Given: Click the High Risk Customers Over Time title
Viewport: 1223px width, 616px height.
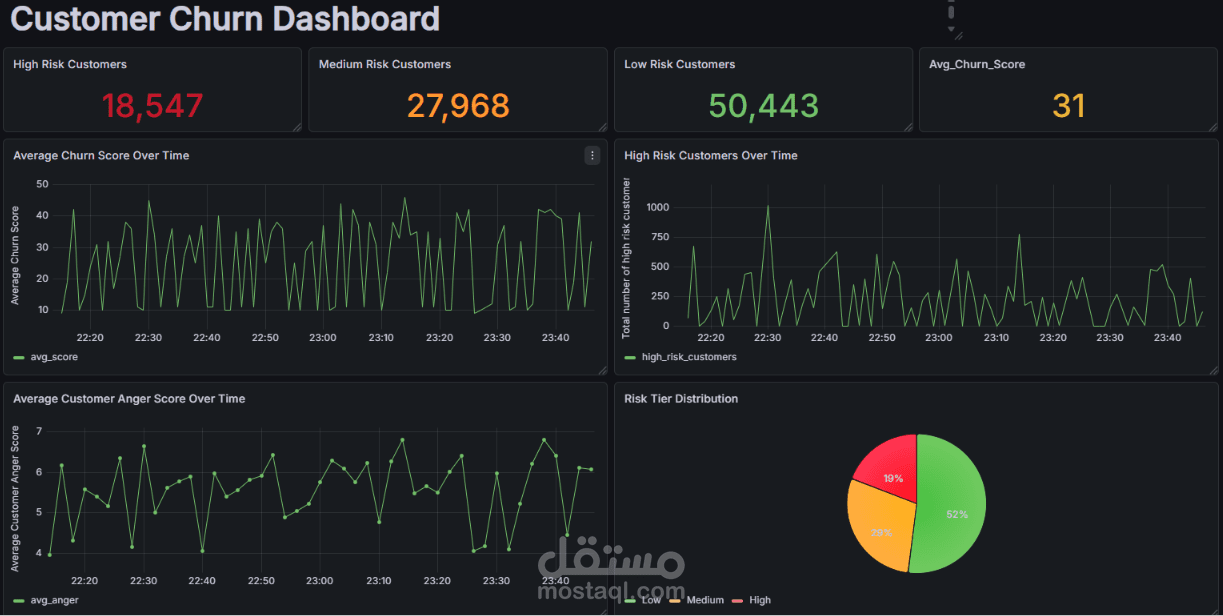Looking at the screenshot, I should [x=711, y=155].
